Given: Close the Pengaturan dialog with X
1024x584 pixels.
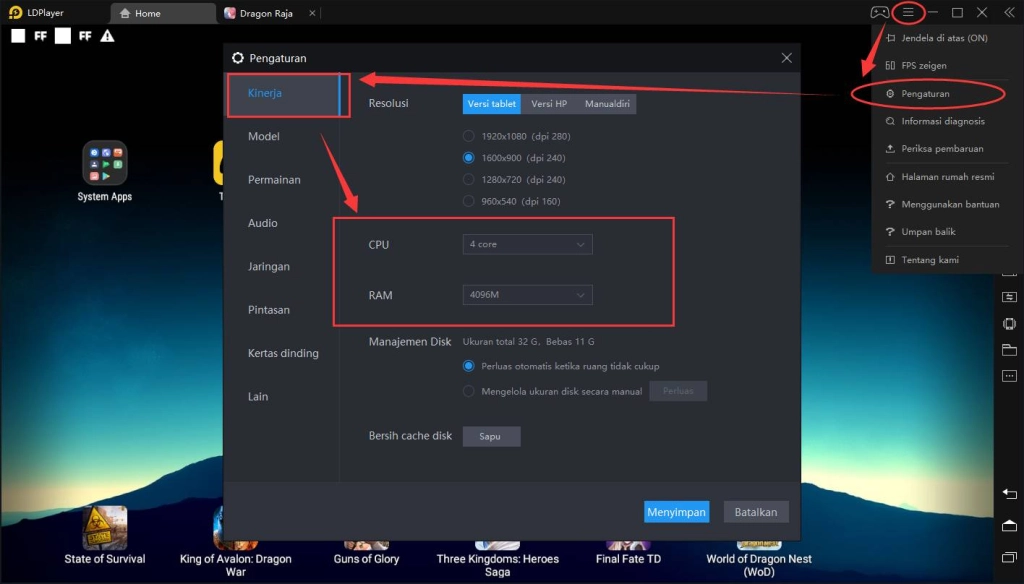Looking at the screenshot, I should [x=786, y=58].
